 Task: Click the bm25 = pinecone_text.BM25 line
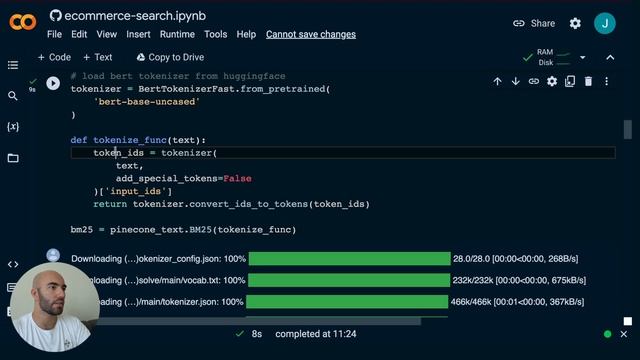[x=183, y=229]
